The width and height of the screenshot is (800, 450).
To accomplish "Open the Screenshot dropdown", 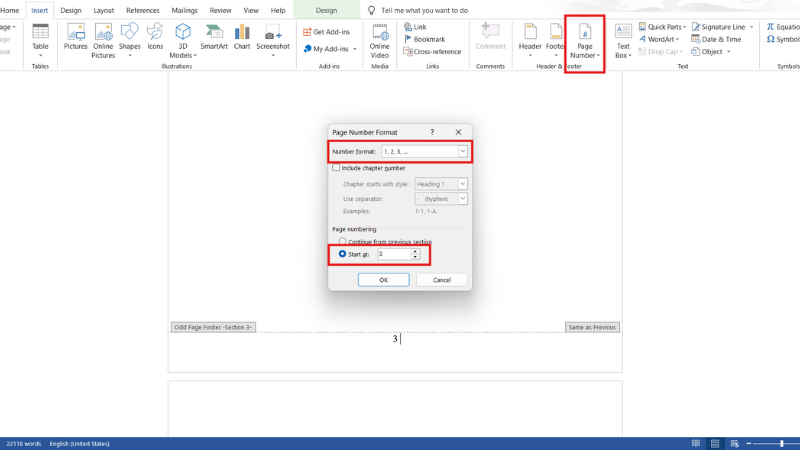I will tap(272, 47).
